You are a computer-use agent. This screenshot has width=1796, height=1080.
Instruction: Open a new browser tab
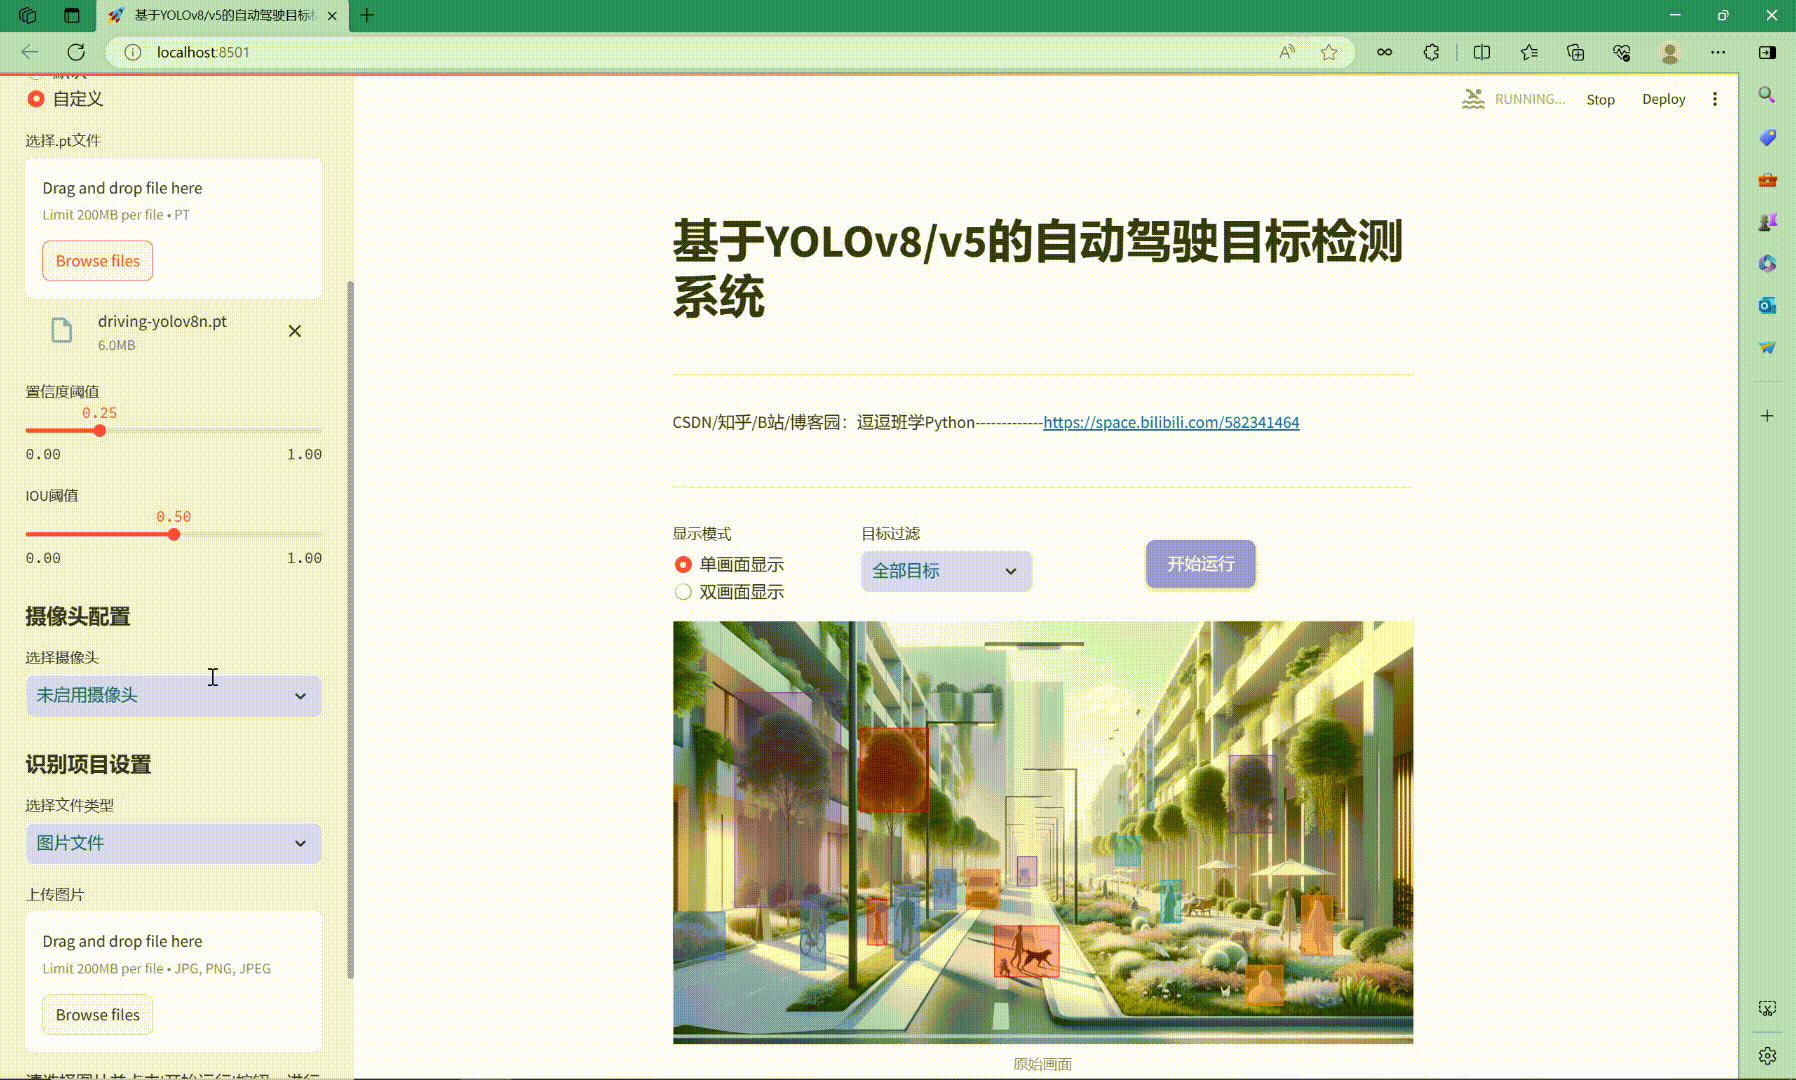click(367, 15)
